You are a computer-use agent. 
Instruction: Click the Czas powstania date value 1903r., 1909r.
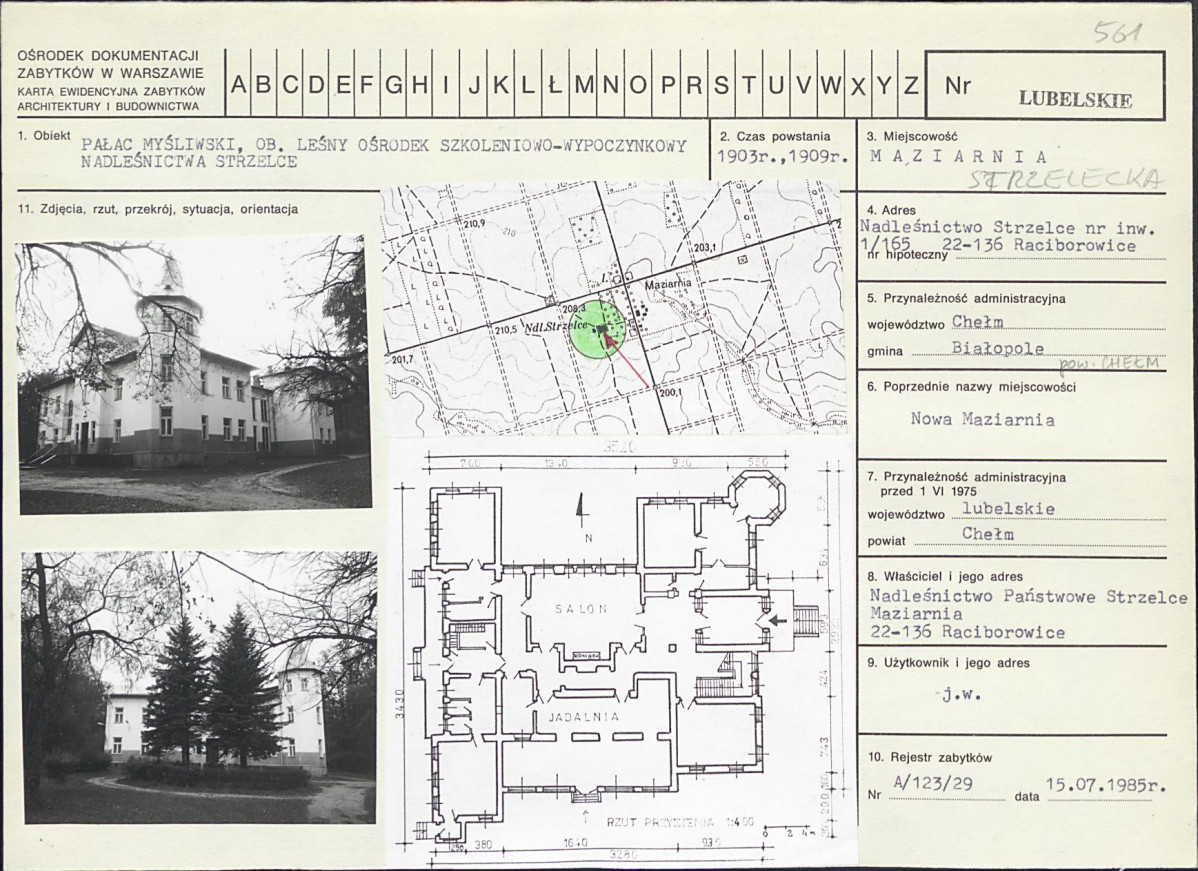click(783, 156)
